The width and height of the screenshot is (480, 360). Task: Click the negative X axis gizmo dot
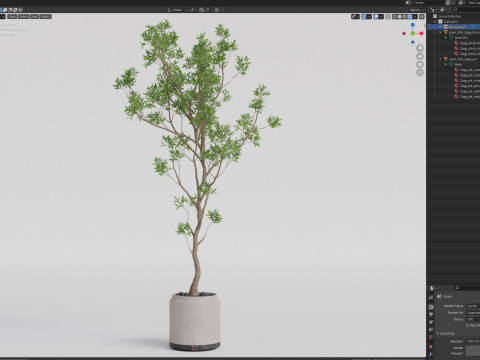404,33
